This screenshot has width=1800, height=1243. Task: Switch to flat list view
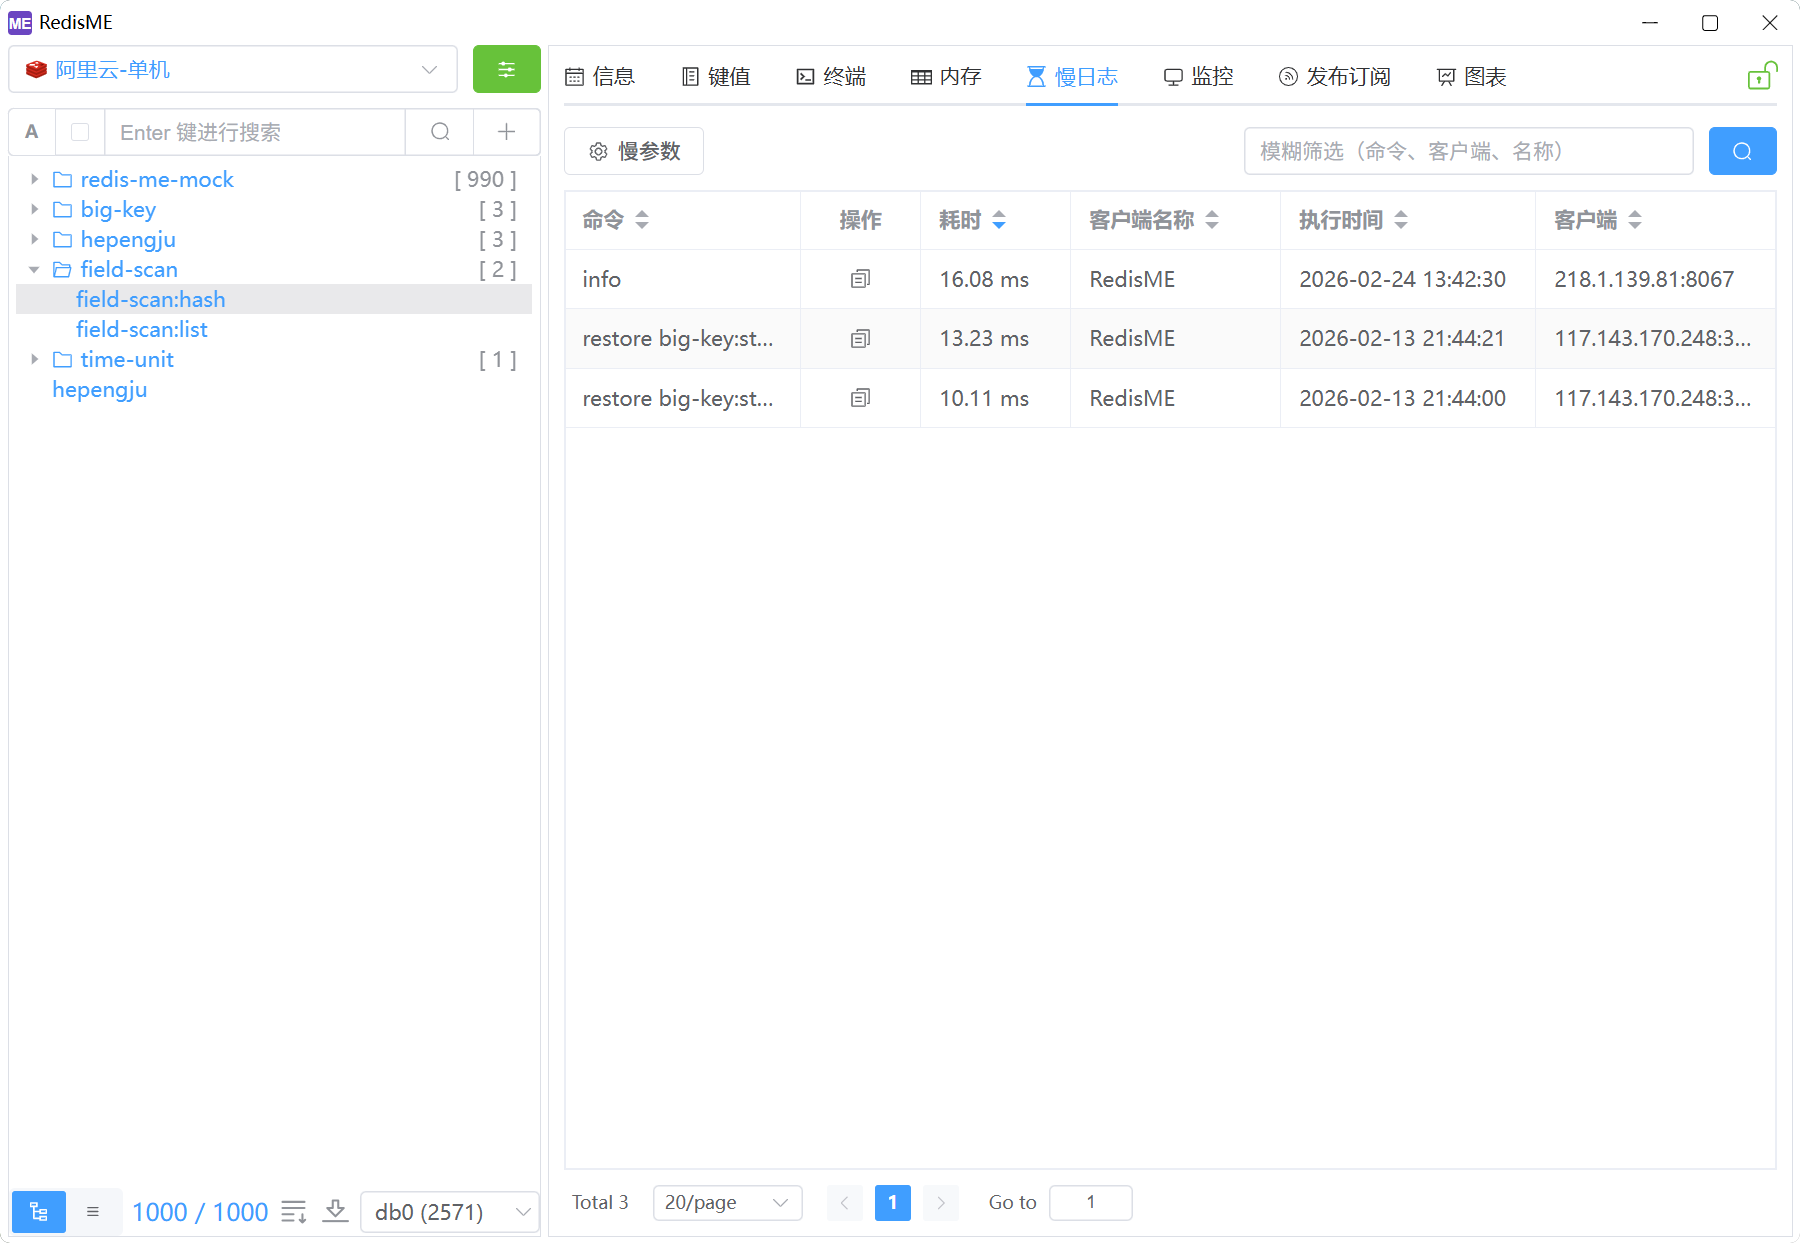tap(93, 1212)
